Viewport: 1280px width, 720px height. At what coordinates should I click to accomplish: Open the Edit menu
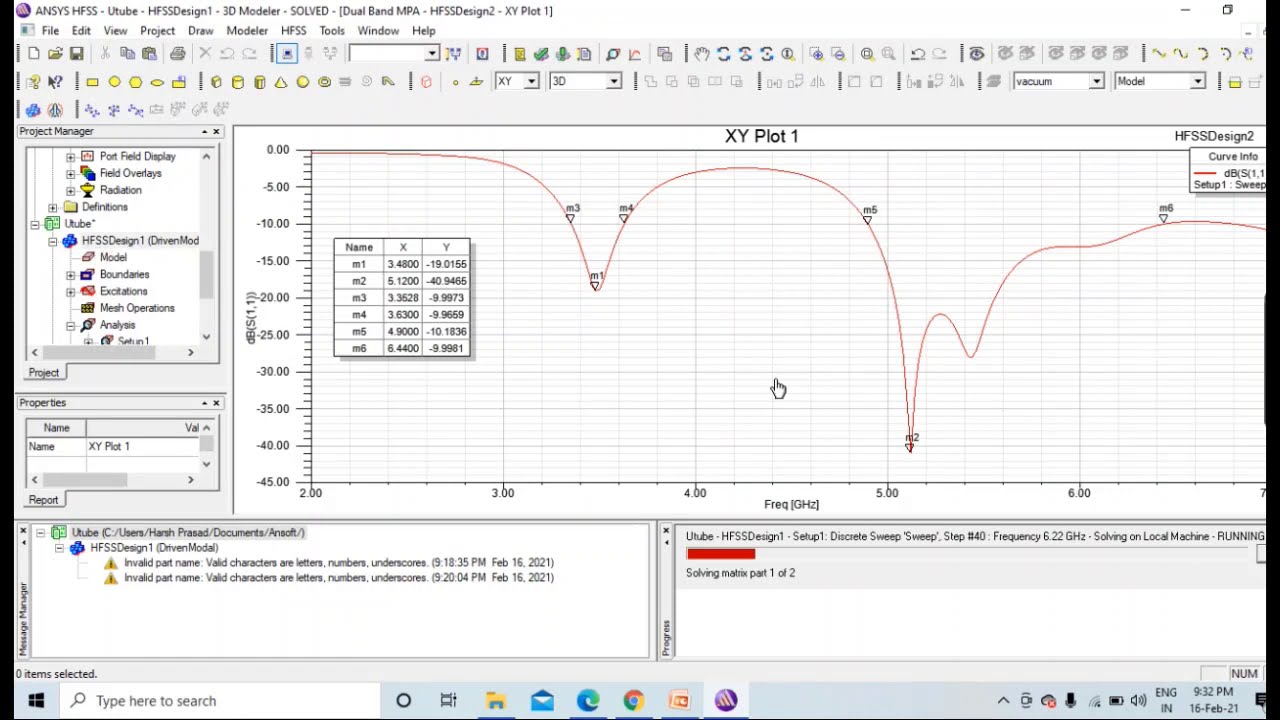tap(81, 31)
